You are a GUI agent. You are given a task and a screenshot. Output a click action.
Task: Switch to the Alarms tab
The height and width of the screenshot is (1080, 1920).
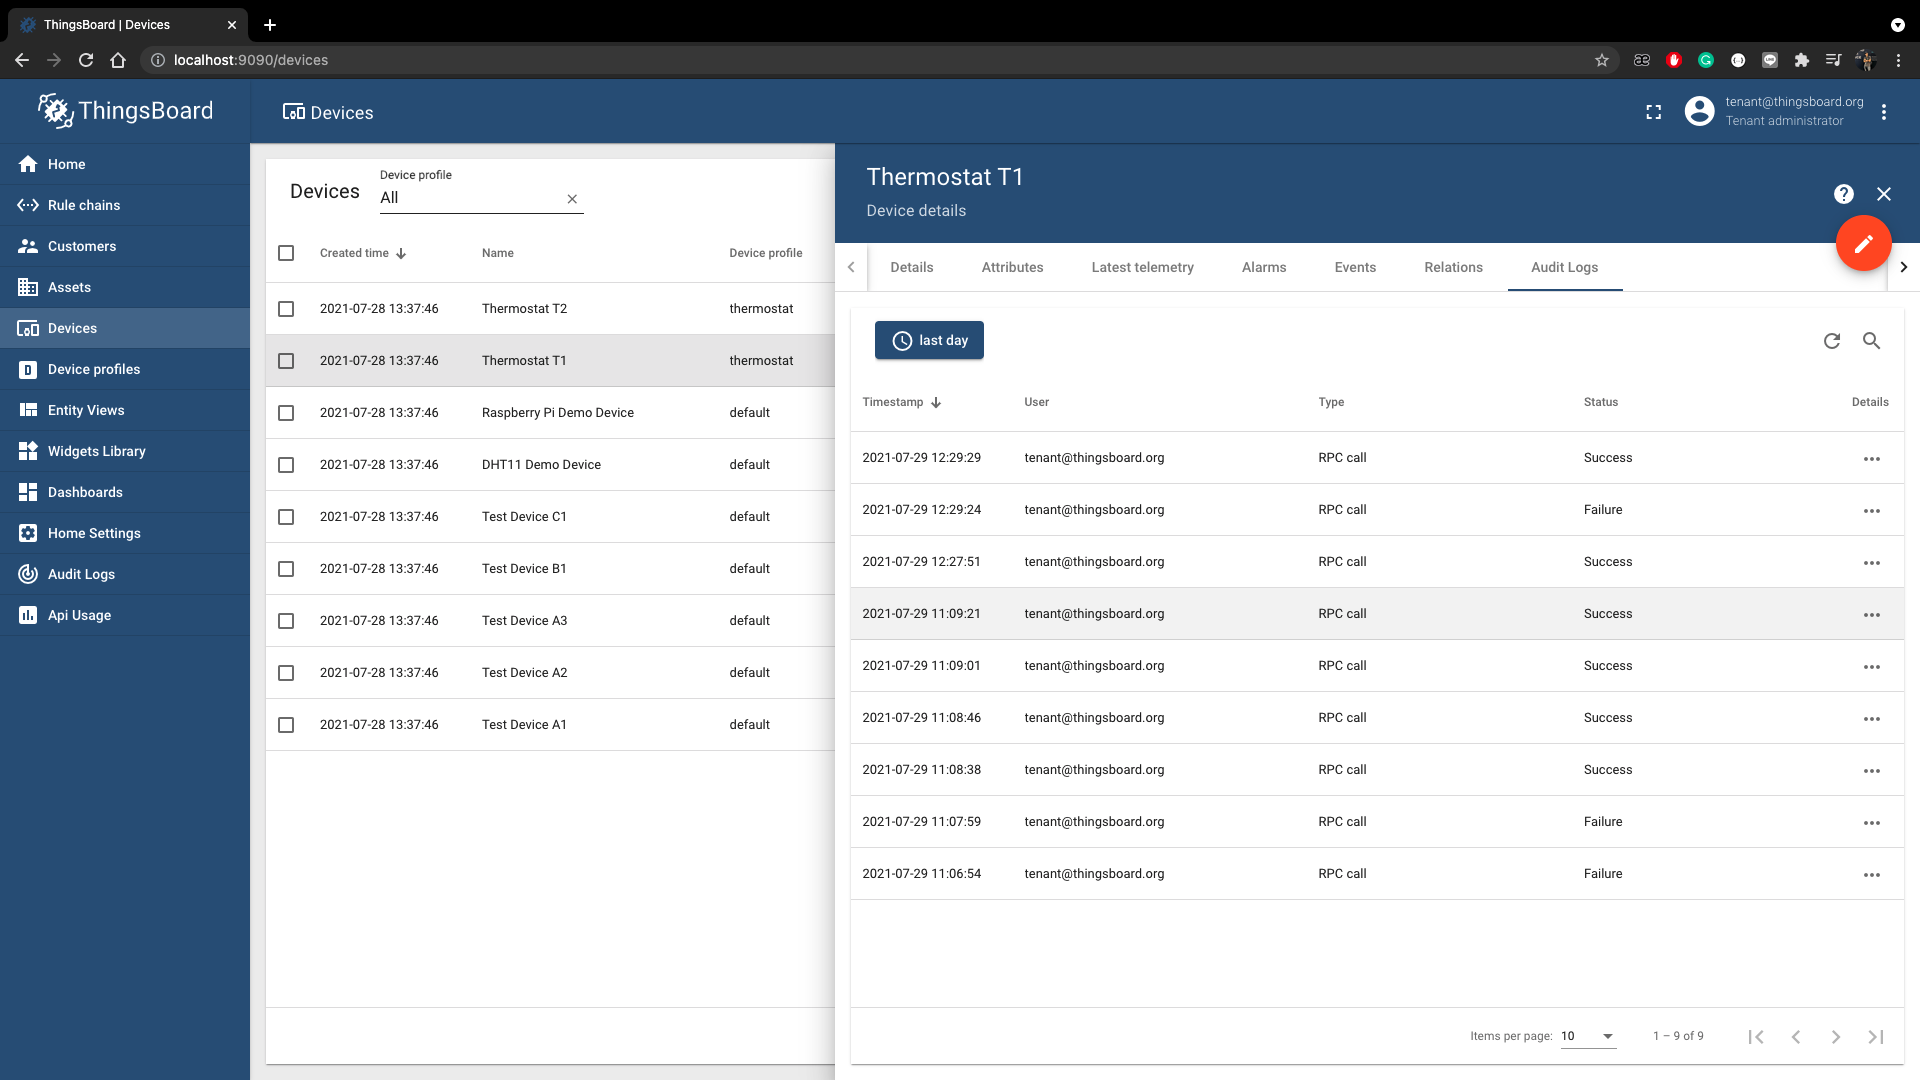coord(1263,267)
